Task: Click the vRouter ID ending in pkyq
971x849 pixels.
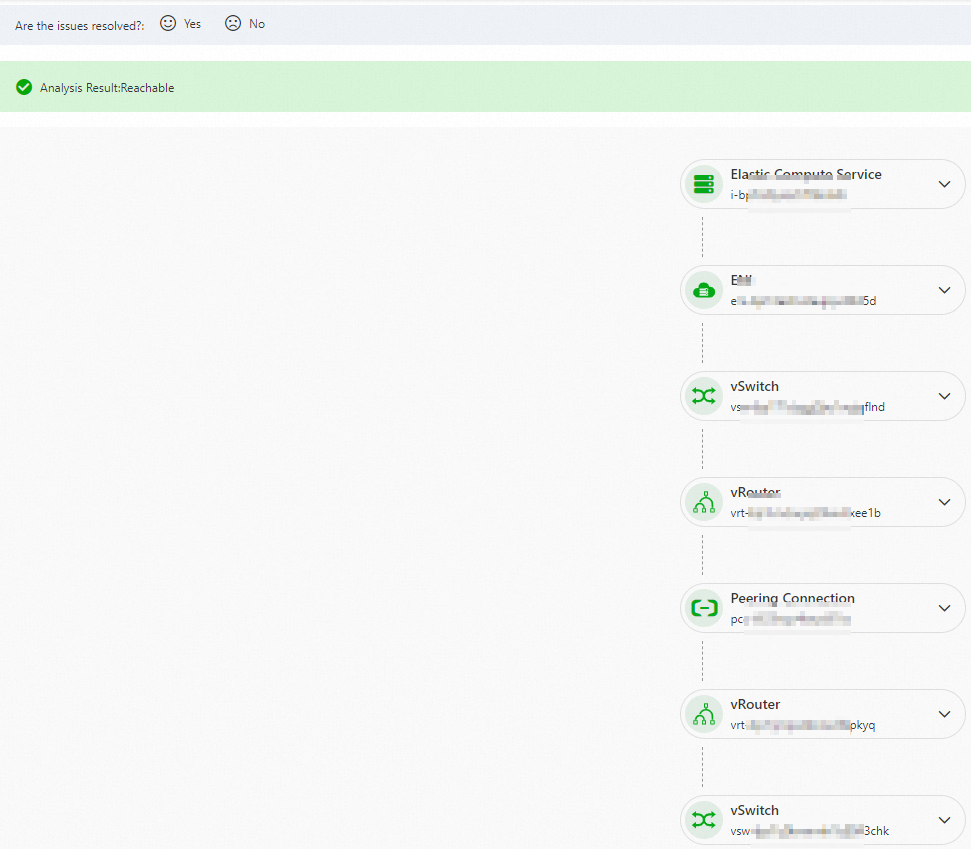Action: [x=803, y=725]
